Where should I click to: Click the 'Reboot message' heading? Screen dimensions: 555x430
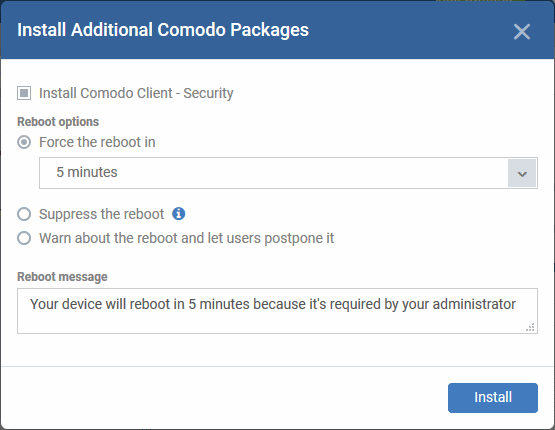(x=62, y=277)
